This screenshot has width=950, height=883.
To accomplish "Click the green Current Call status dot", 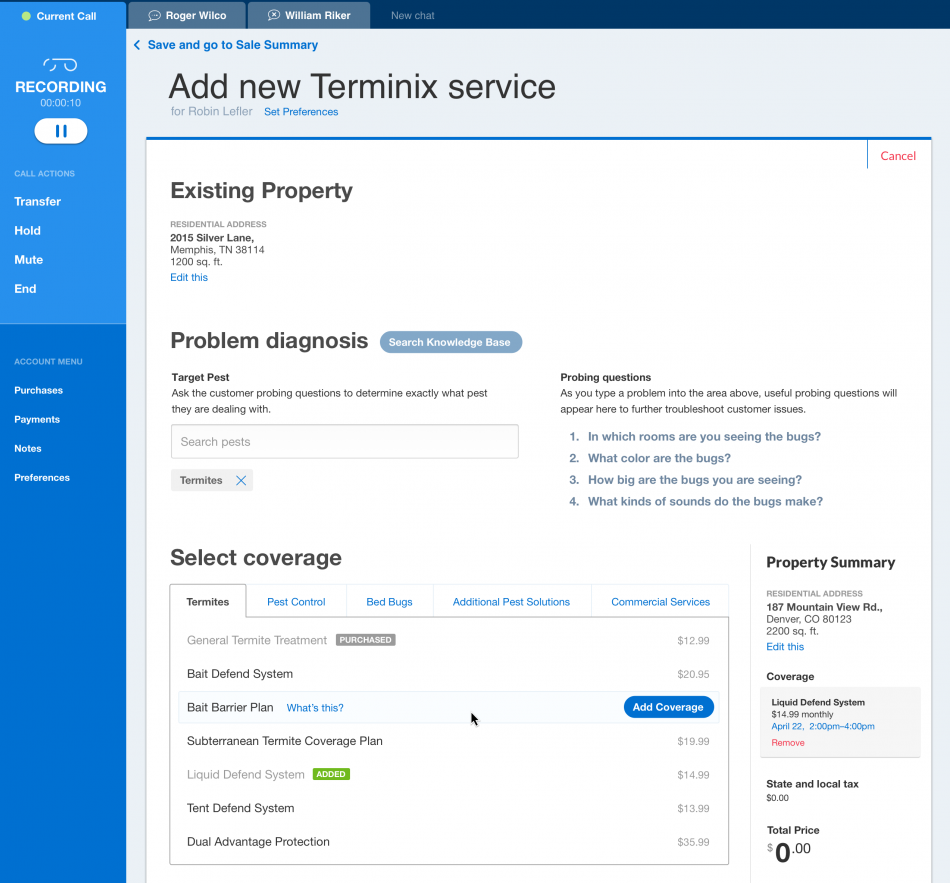I will [x=26, y=16].
